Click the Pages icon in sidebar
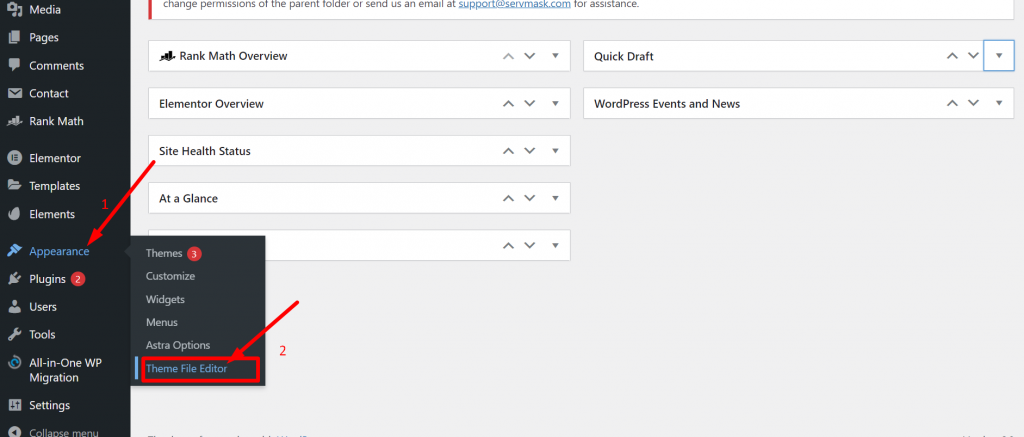 (14, 38)
